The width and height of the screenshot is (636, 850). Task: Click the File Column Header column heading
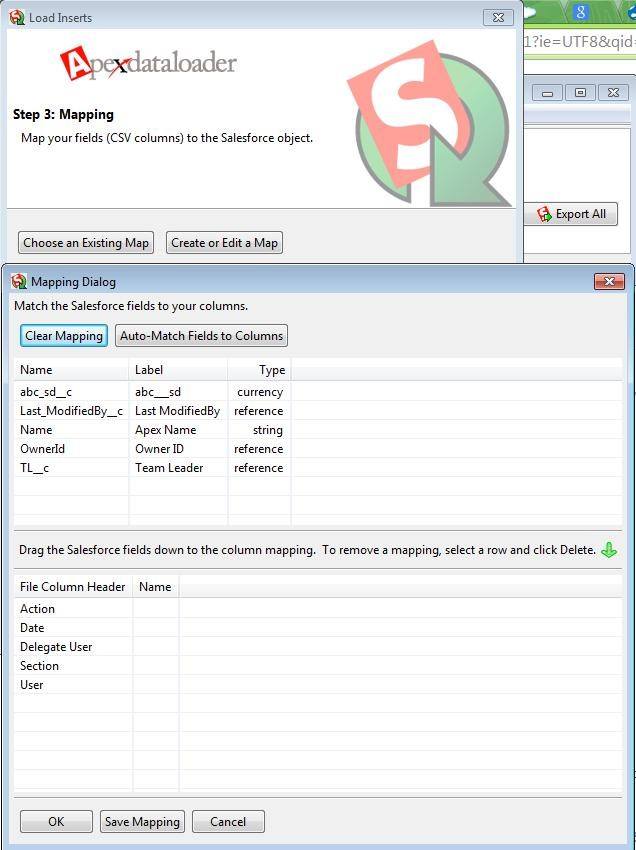pos(73,587)
